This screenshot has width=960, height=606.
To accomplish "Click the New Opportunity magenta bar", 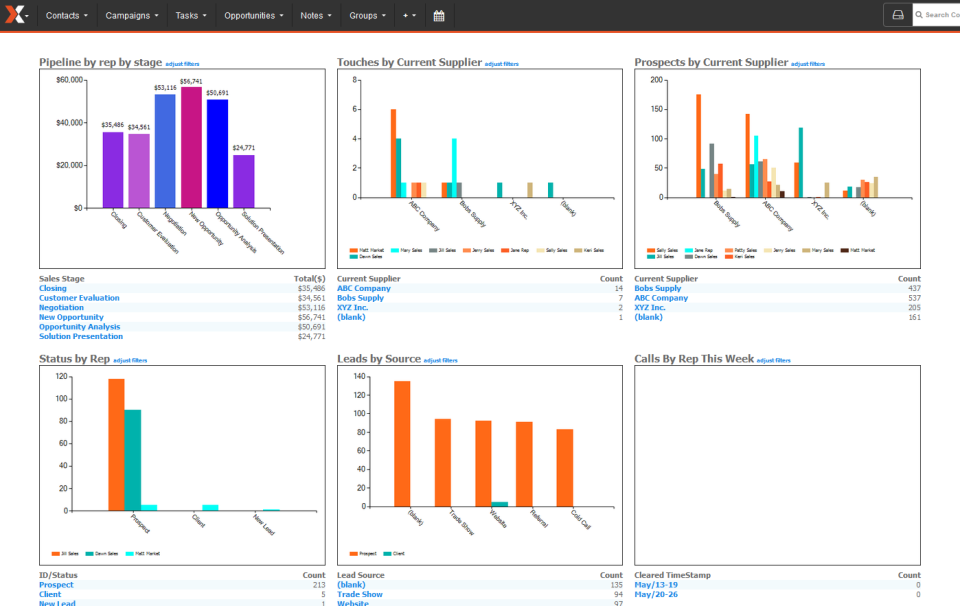I will [x=191, y=148].
